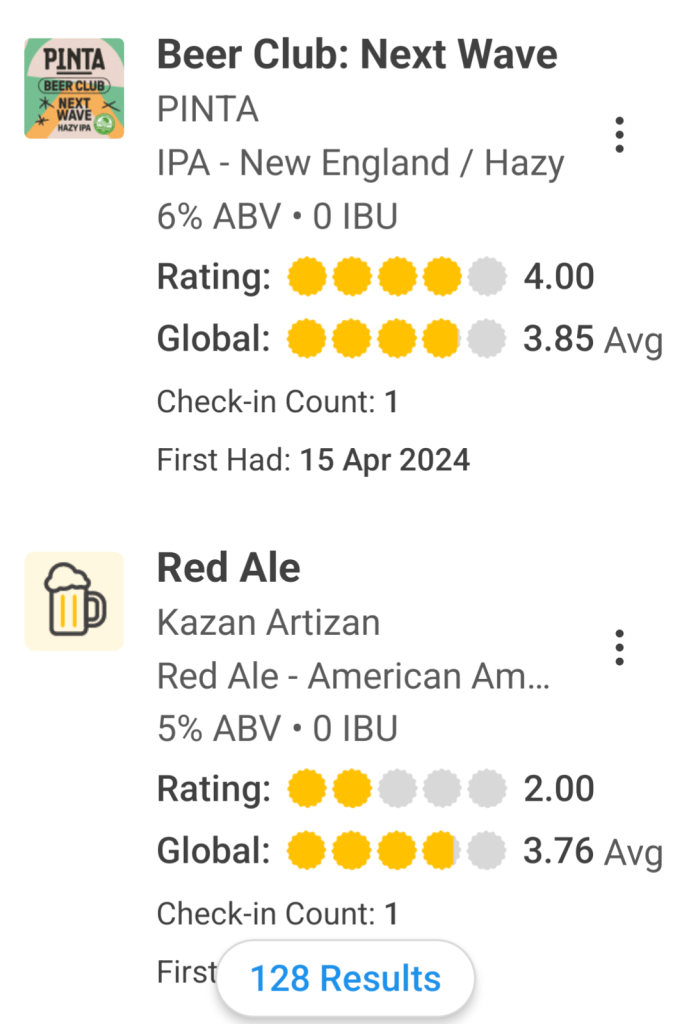
Task: Tap Check-in Count for Beer Club: Next Wave
Action: coord(278,402)
